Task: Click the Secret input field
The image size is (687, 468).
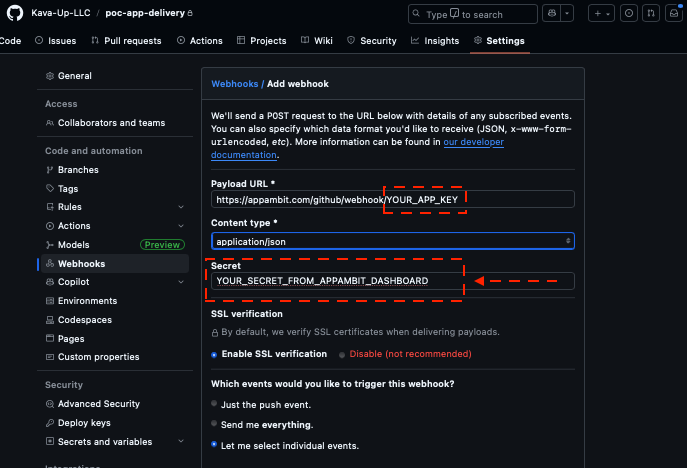Action: 393,281
